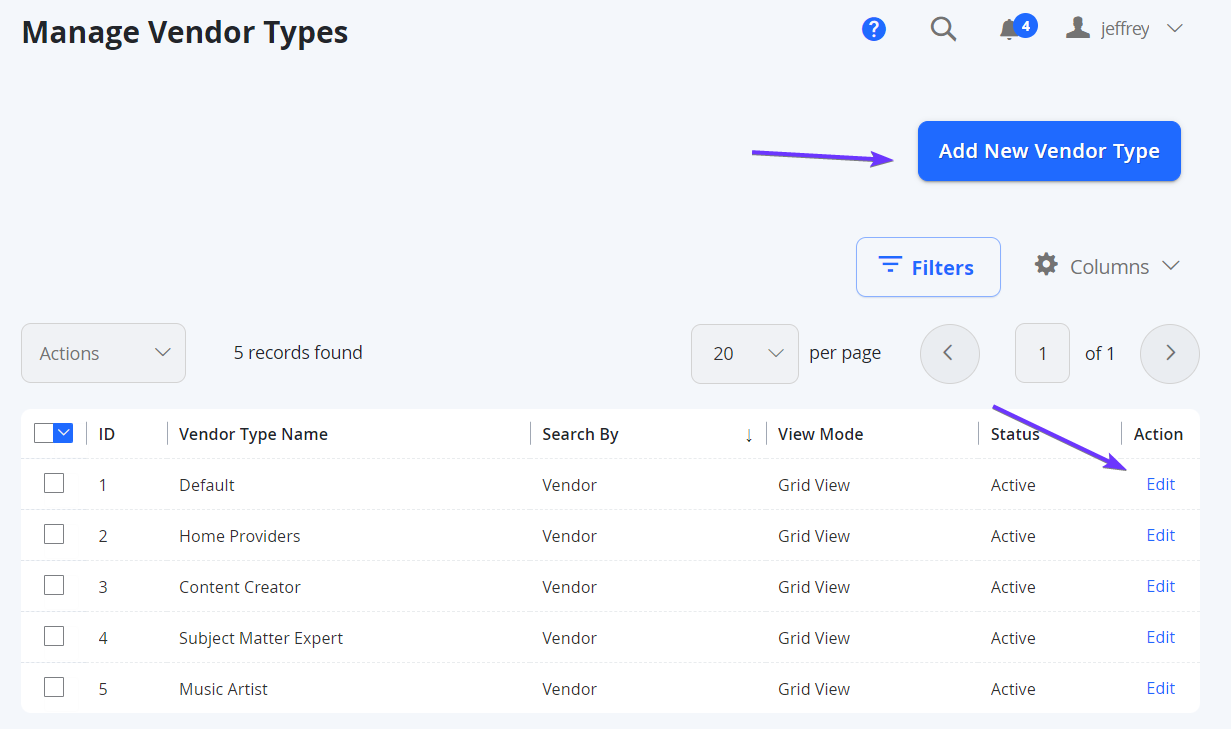
Task: Check the Home Providers row checkbox
Action: point(54,535)
